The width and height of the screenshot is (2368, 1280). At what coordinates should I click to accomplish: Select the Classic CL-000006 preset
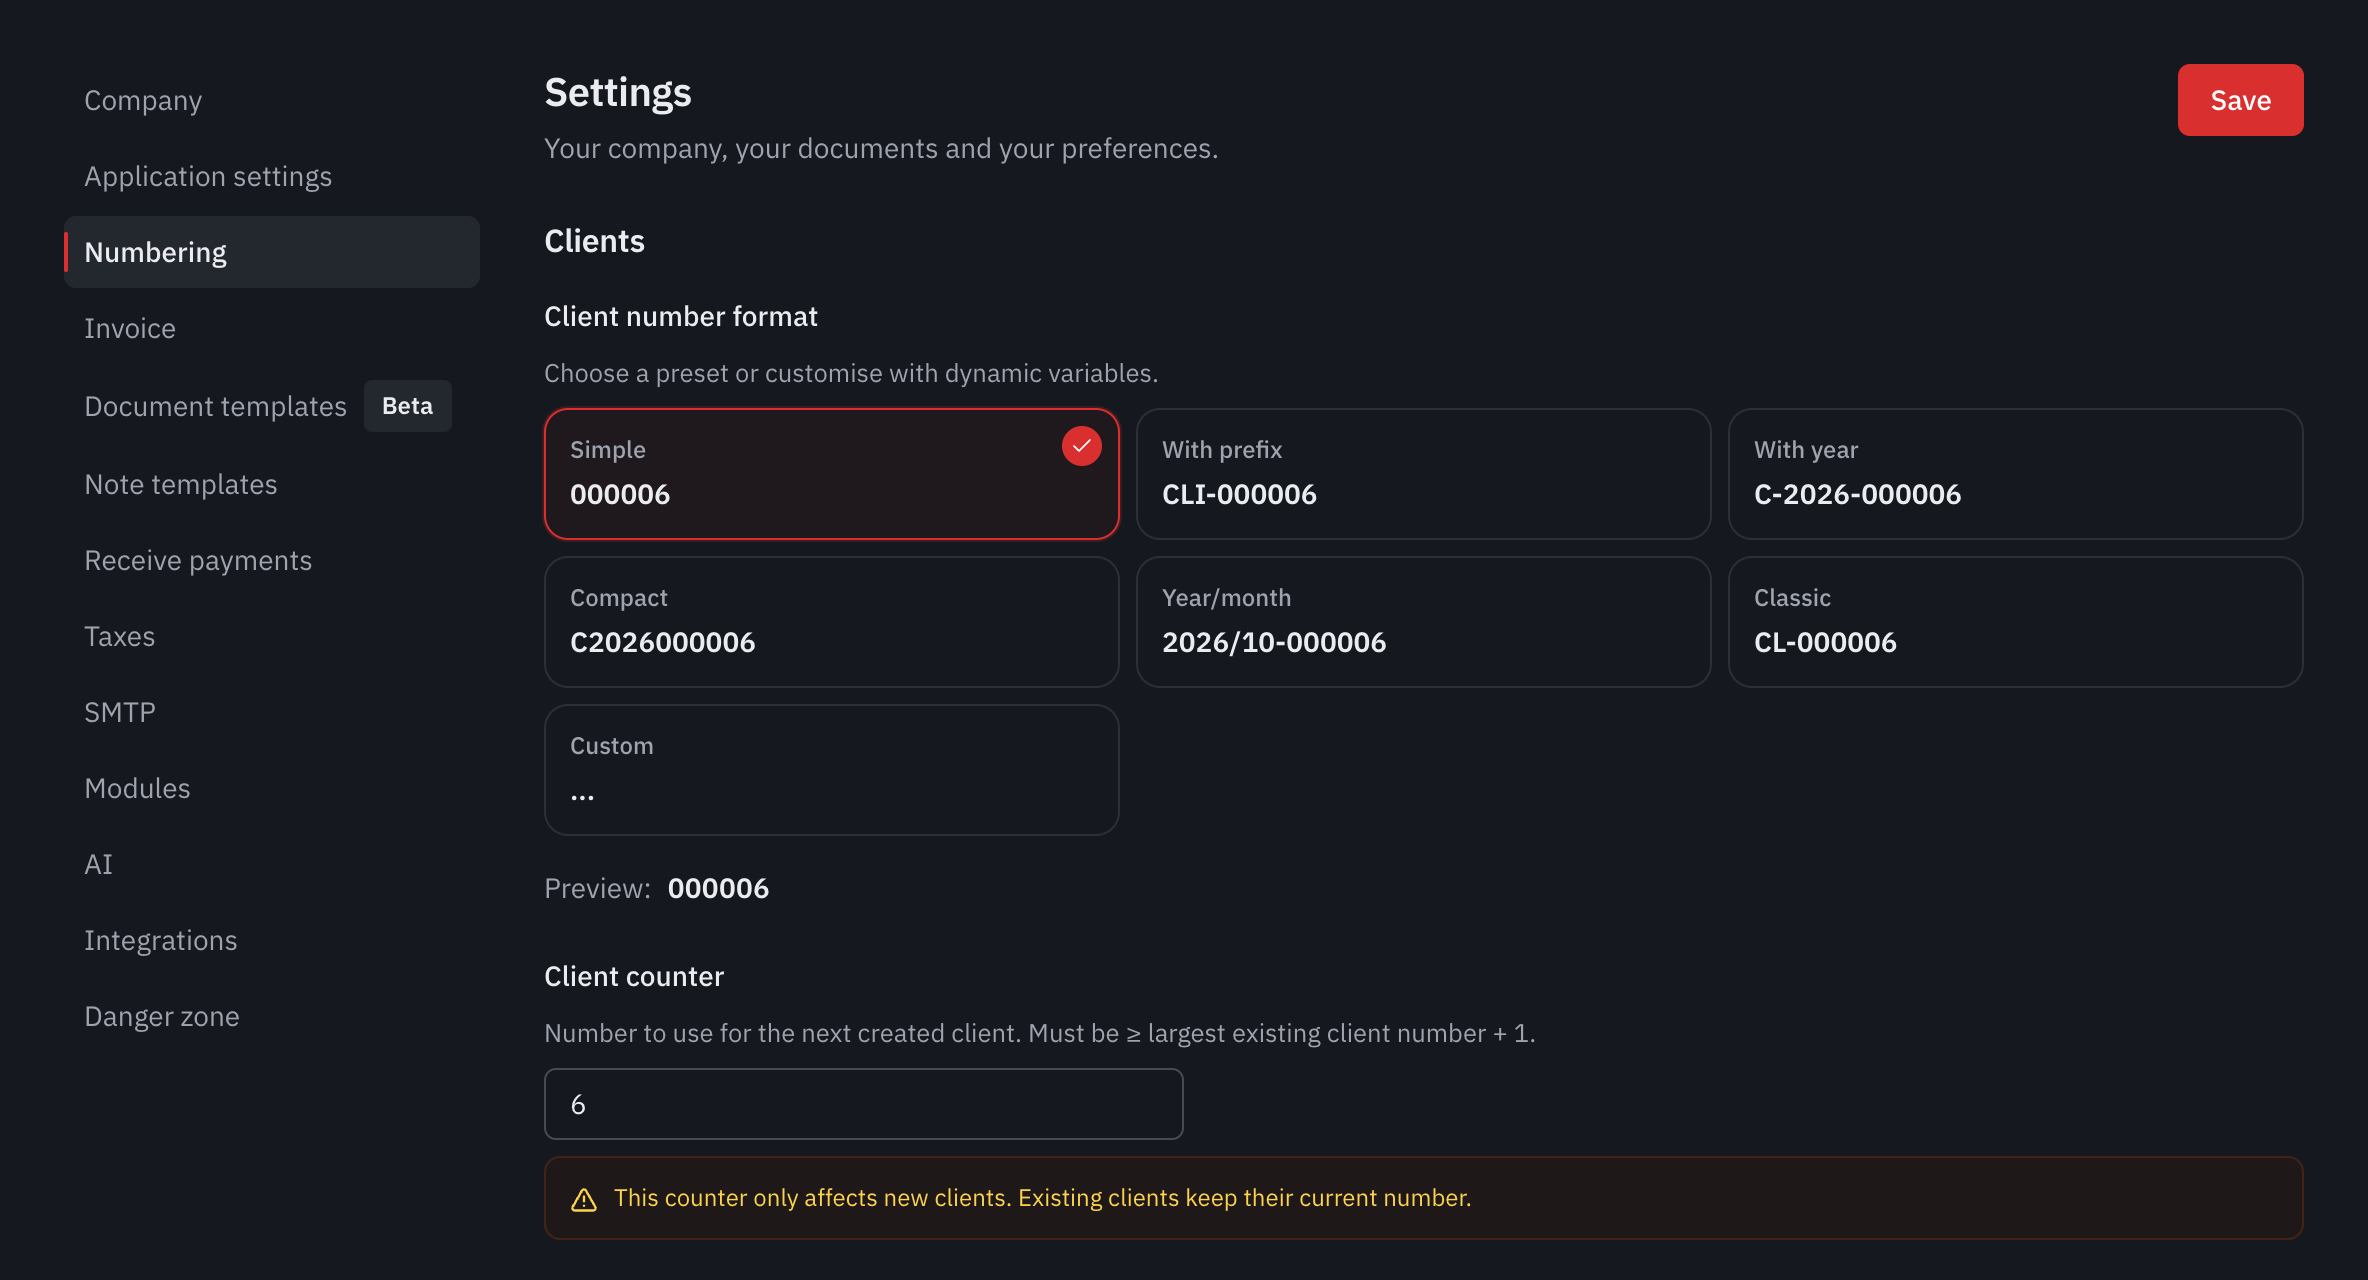(x=2015, y=622)
